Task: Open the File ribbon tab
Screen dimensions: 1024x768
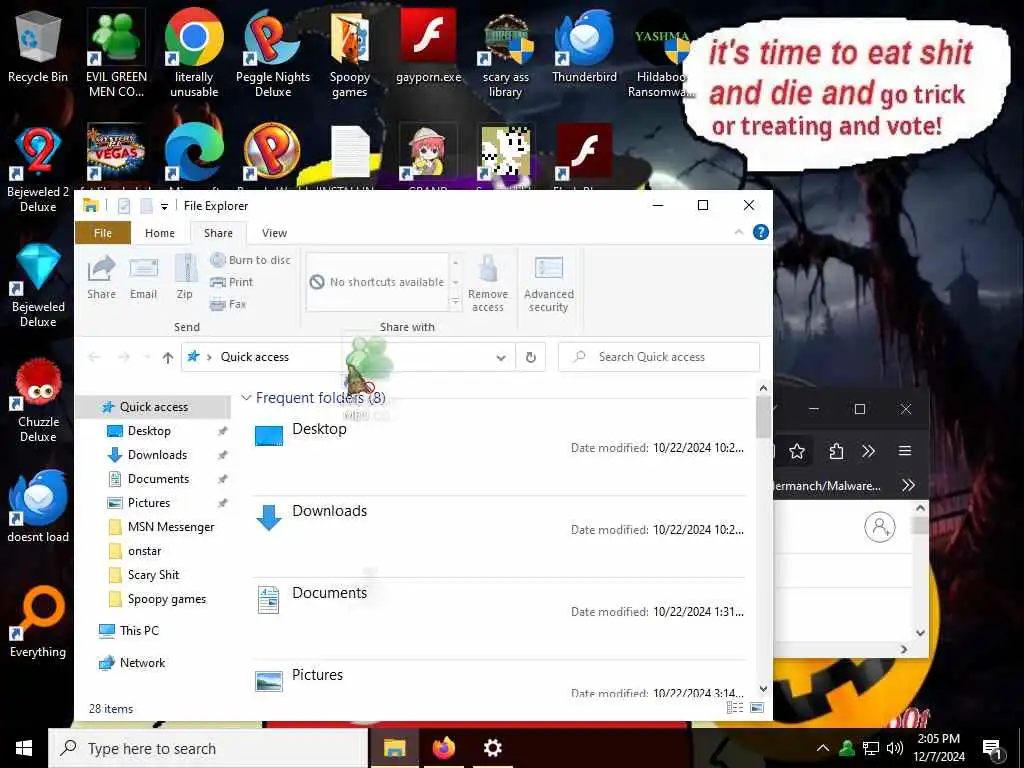Action: point(103,233)
